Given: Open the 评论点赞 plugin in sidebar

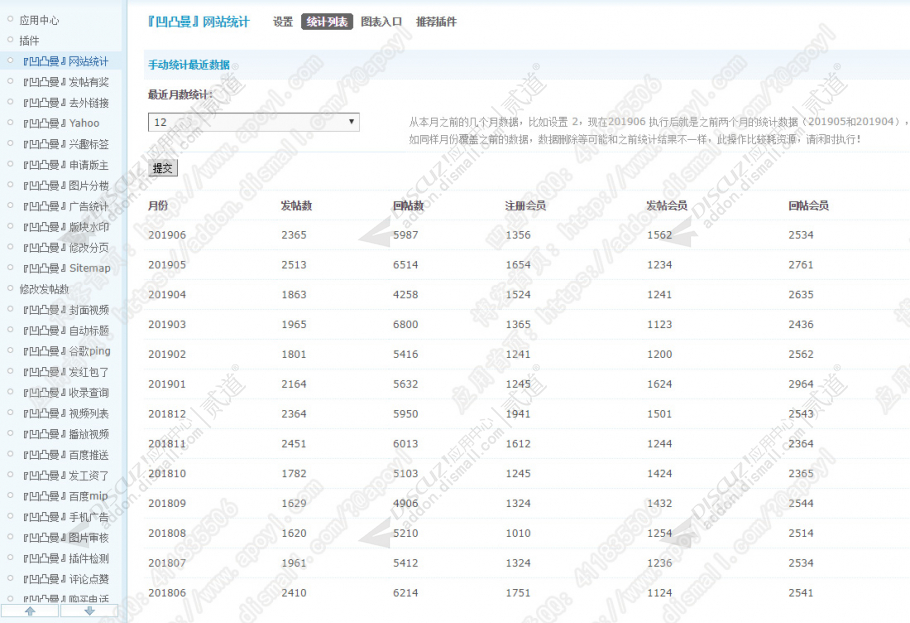Looking at the screenshot, I should tap(66, 579).
